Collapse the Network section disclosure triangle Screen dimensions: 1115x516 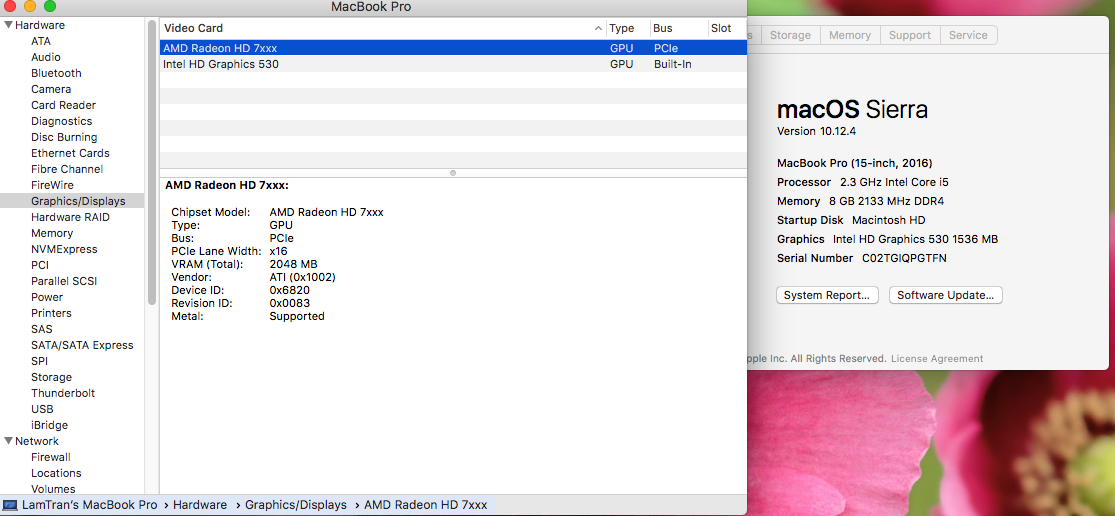click(x=8, y=441)
